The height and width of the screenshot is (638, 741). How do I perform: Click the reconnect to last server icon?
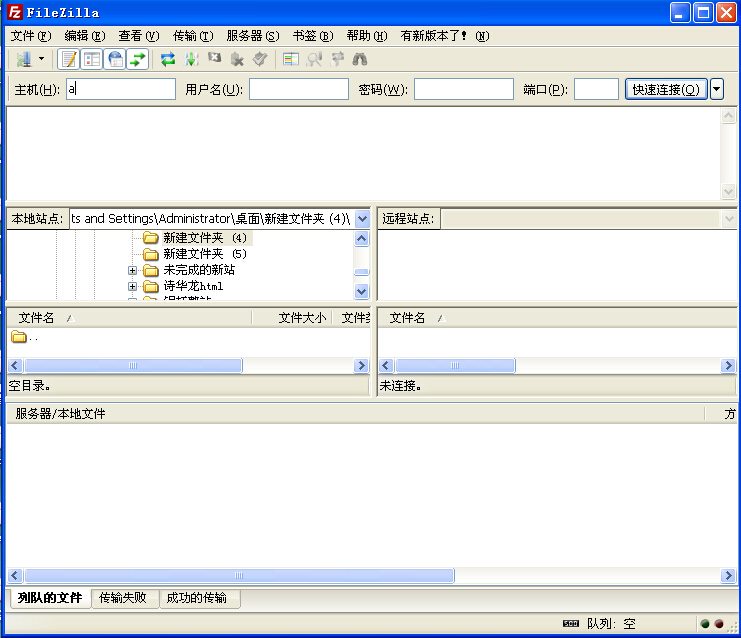[x=260, y=59]
